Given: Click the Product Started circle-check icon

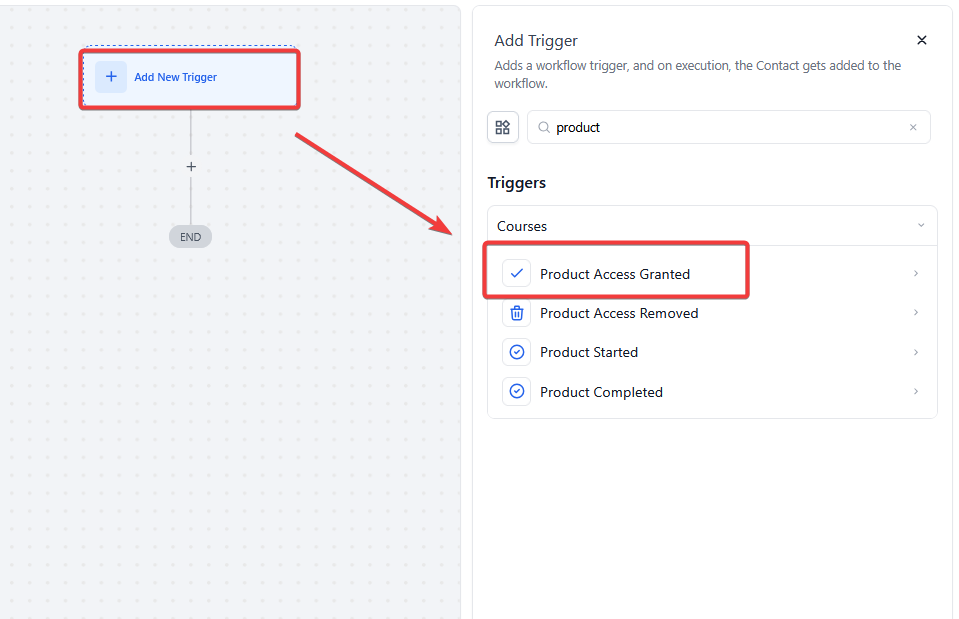Looking at the screenshot, I should pyautogui.click(x=517, y=352).
